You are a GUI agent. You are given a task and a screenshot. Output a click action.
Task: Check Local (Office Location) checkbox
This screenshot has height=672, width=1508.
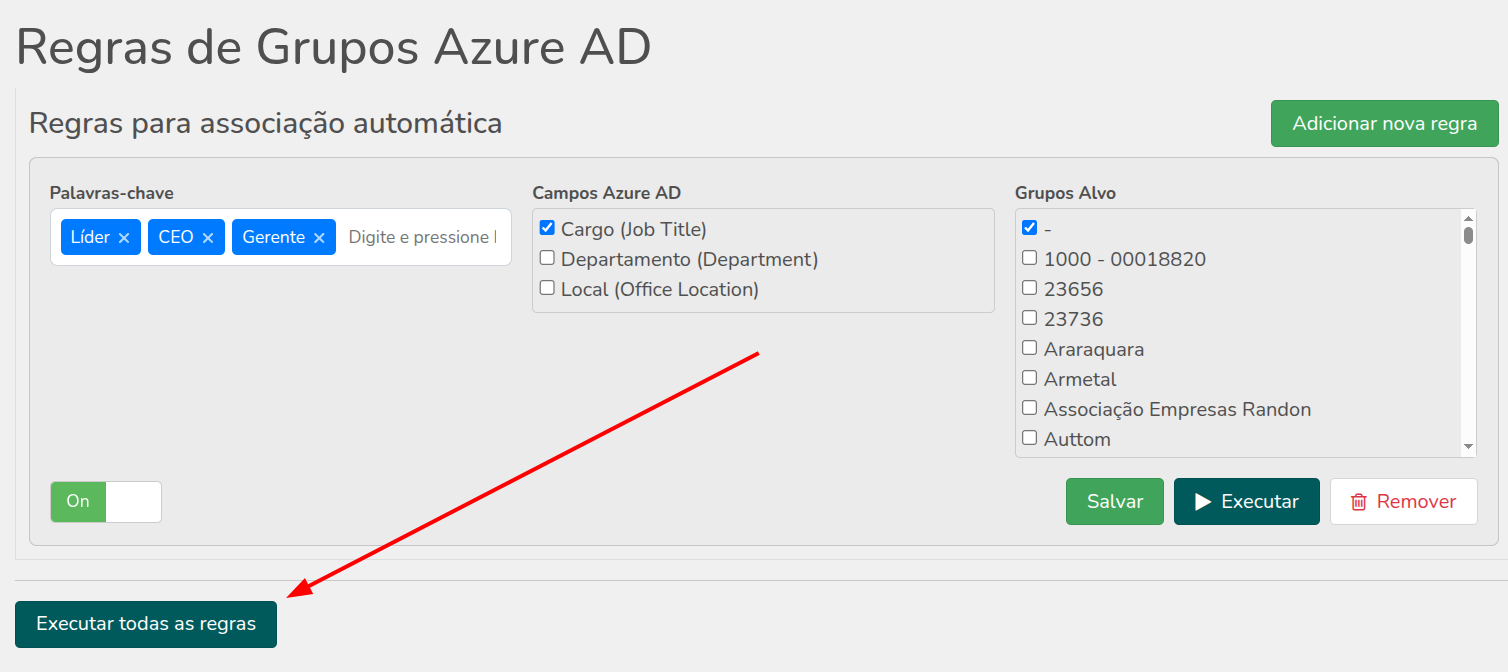pos(547,288)
